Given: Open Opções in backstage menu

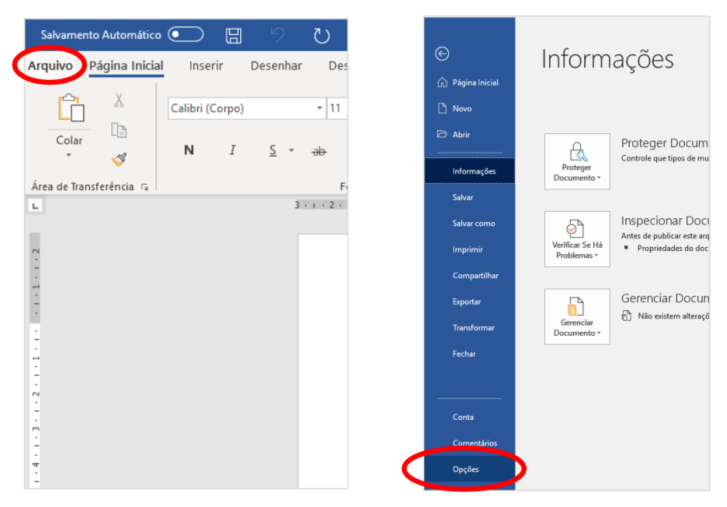Looking at the screenshot, I should (469, 469).
